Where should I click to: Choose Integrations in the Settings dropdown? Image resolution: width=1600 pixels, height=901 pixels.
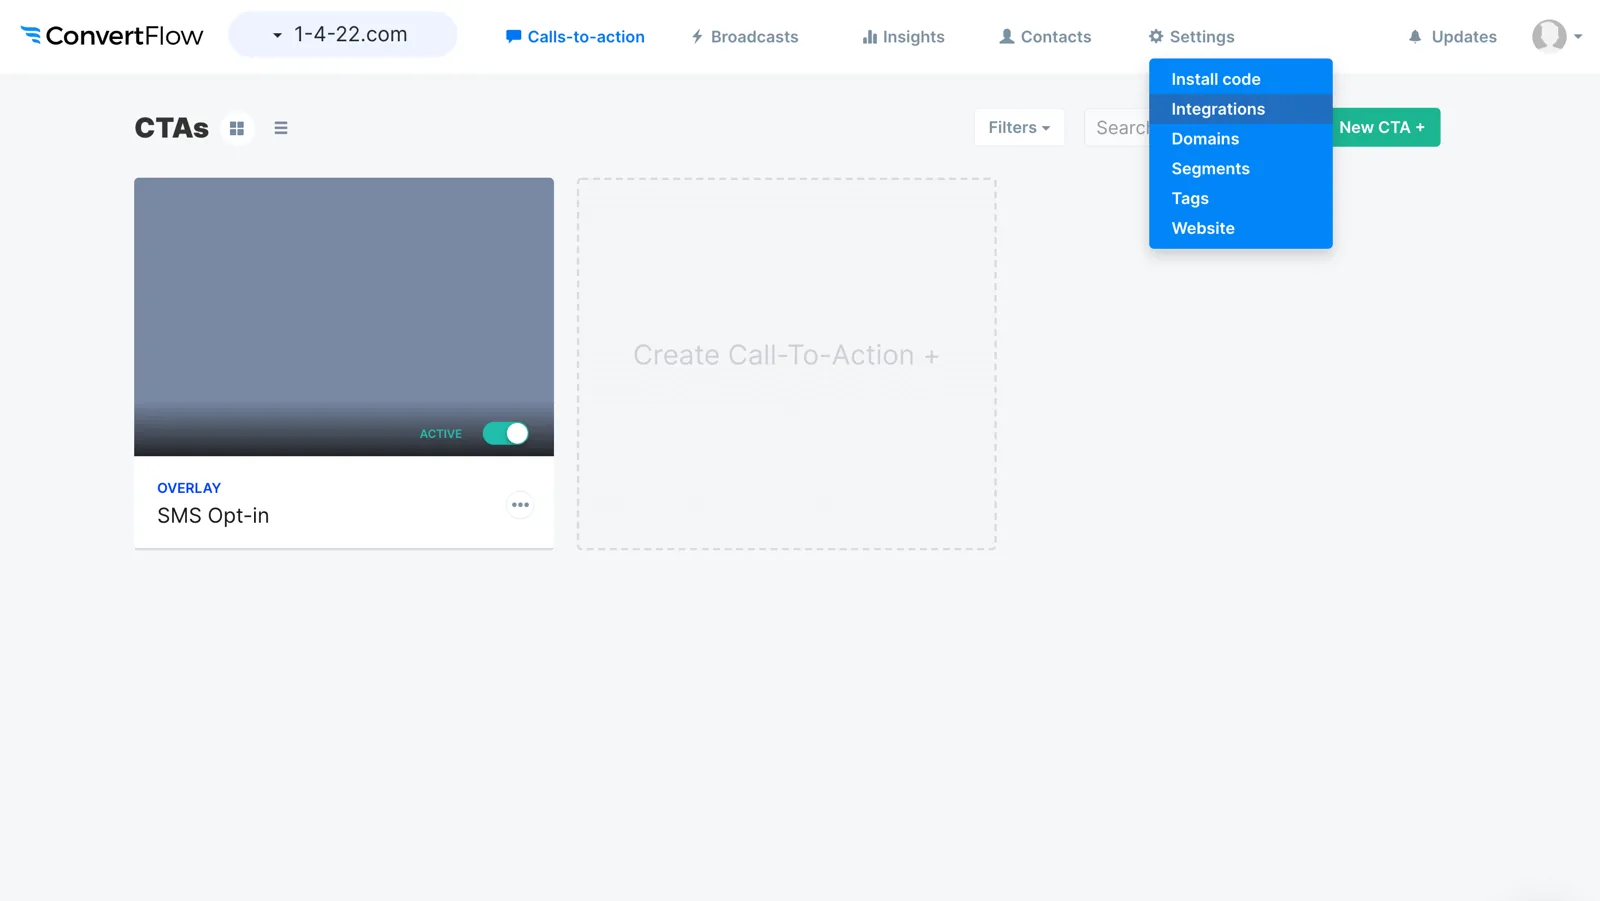tap(1240, 109)
